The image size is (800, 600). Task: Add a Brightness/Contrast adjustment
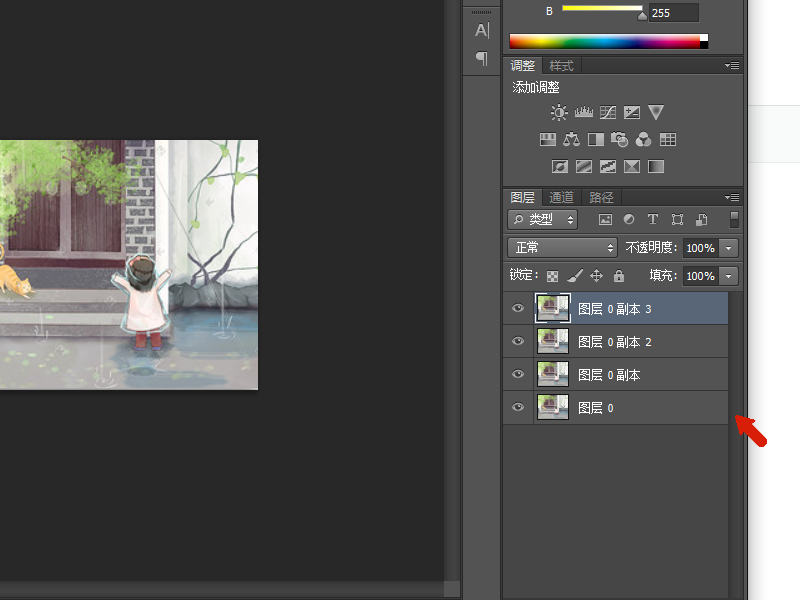tap(559, 112)
